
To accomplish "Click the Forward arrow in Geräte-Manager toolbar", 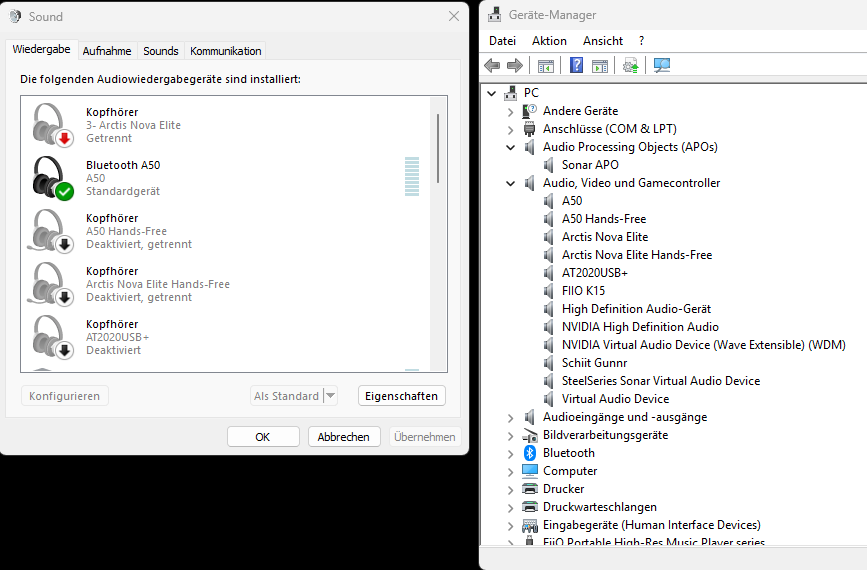I will (x=515, y=66).
